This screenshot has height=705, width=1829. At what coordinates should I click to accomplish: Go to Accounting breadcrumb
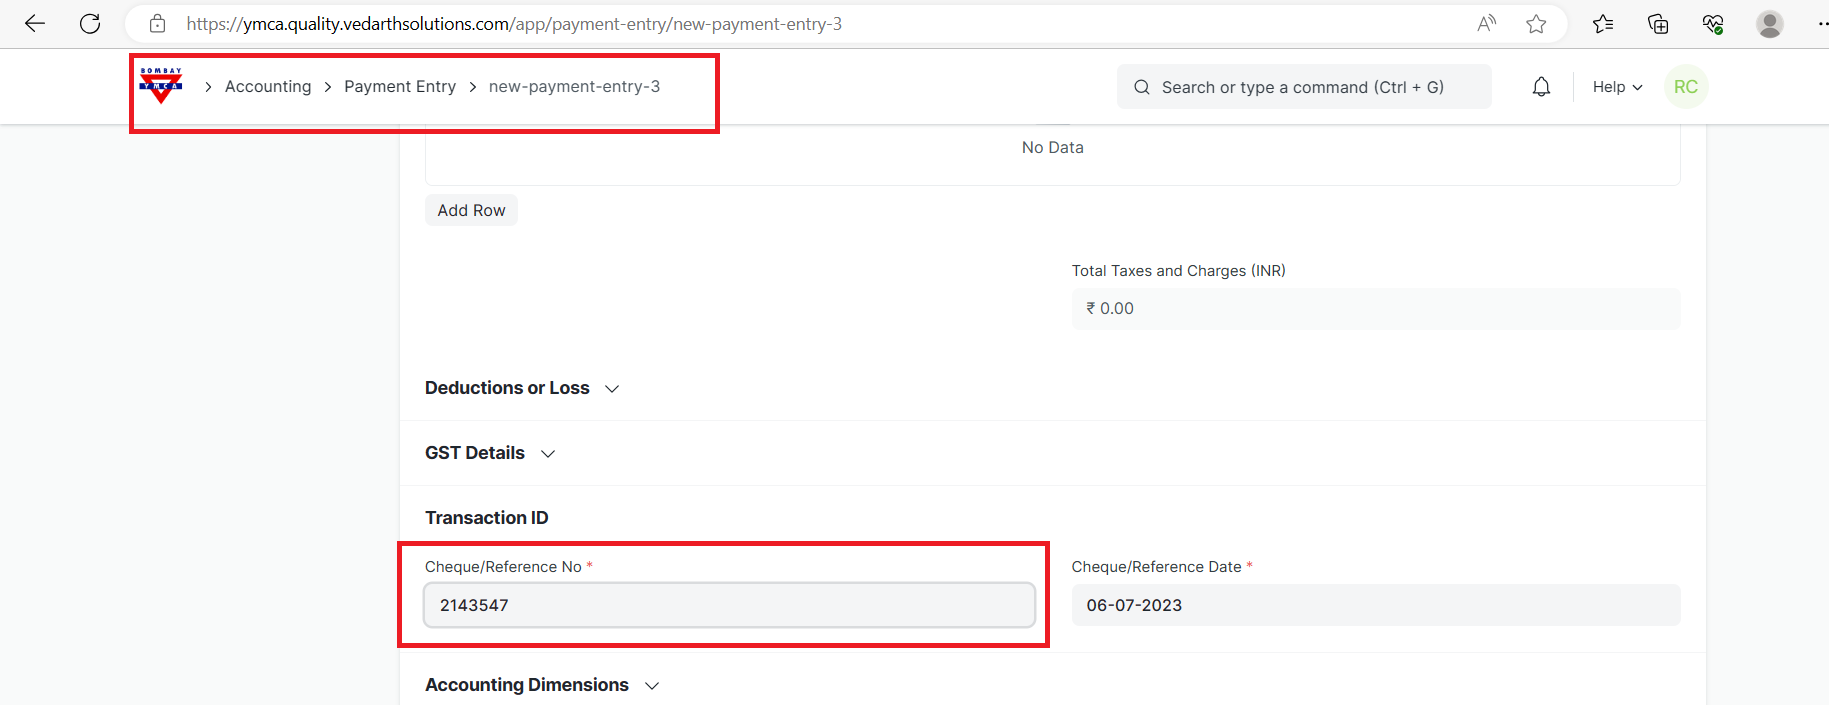268,87
